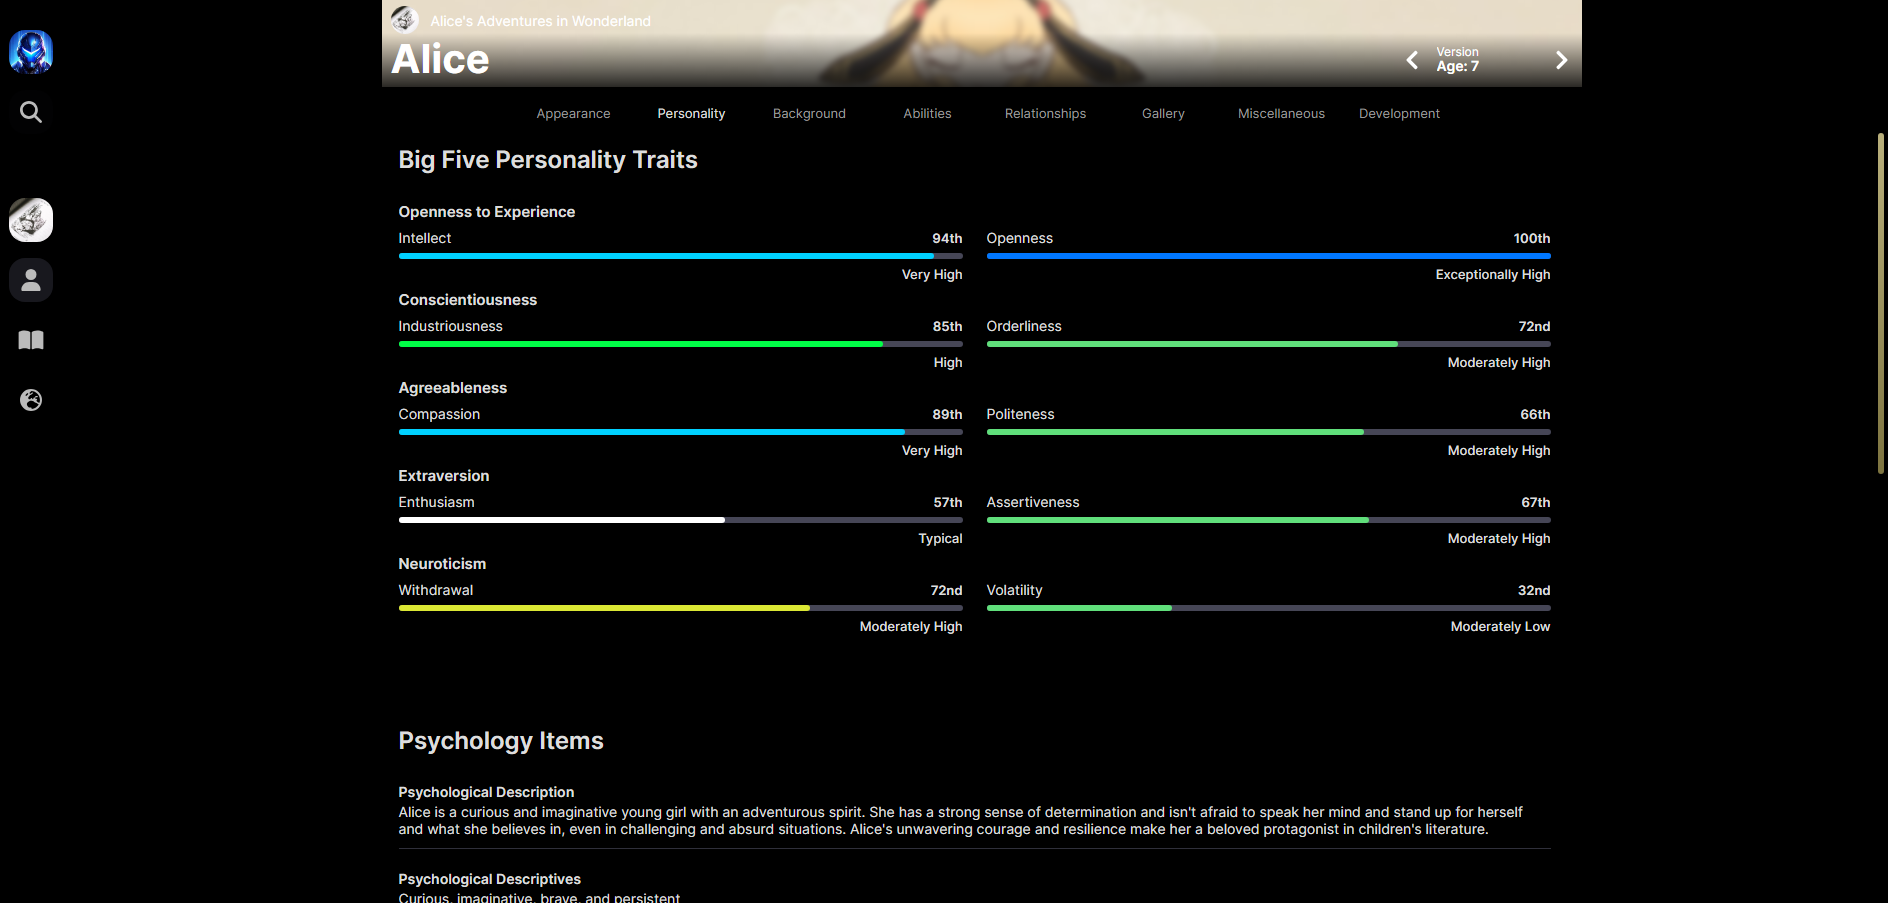Open the search magnifier icon
This screenshot has width=1888, height=903.
pyautogui.click(x=31, y=112)
